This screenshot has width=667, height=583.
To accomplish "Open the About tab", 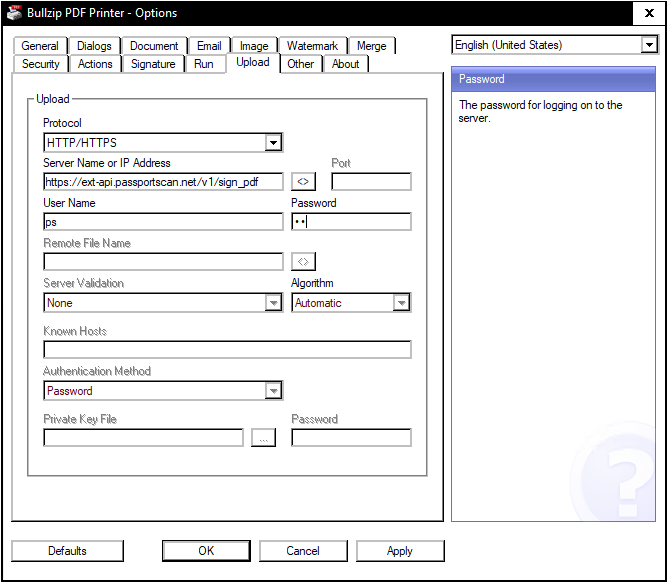I will (345, 64).
